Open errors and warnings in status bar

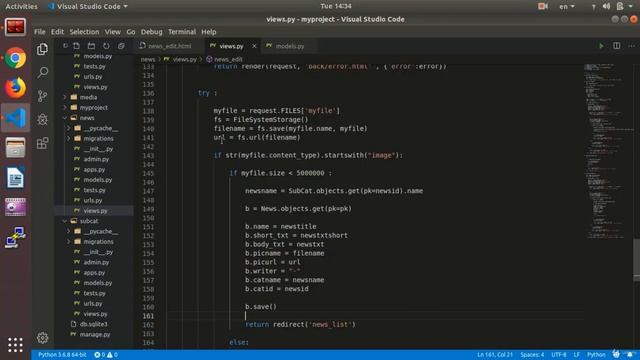106,355
